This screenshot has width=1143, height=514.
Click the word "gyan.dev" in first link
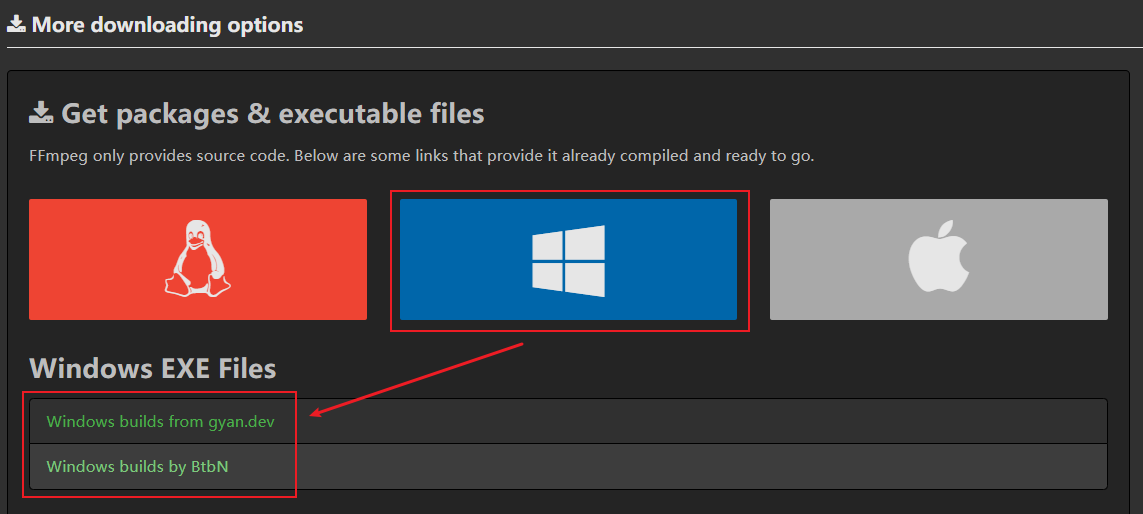click(x=241, y=422)
